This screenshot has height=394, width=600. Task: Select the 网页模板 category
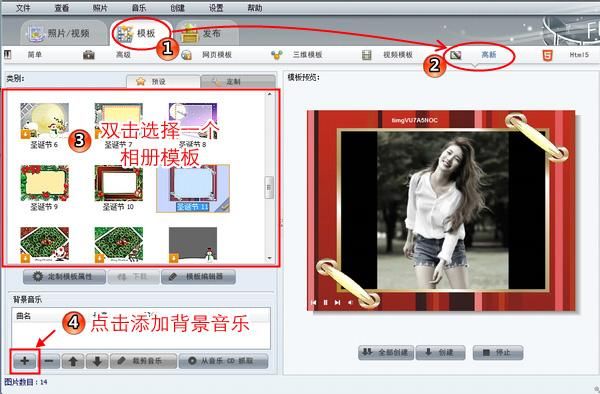(x=207, y=55)
